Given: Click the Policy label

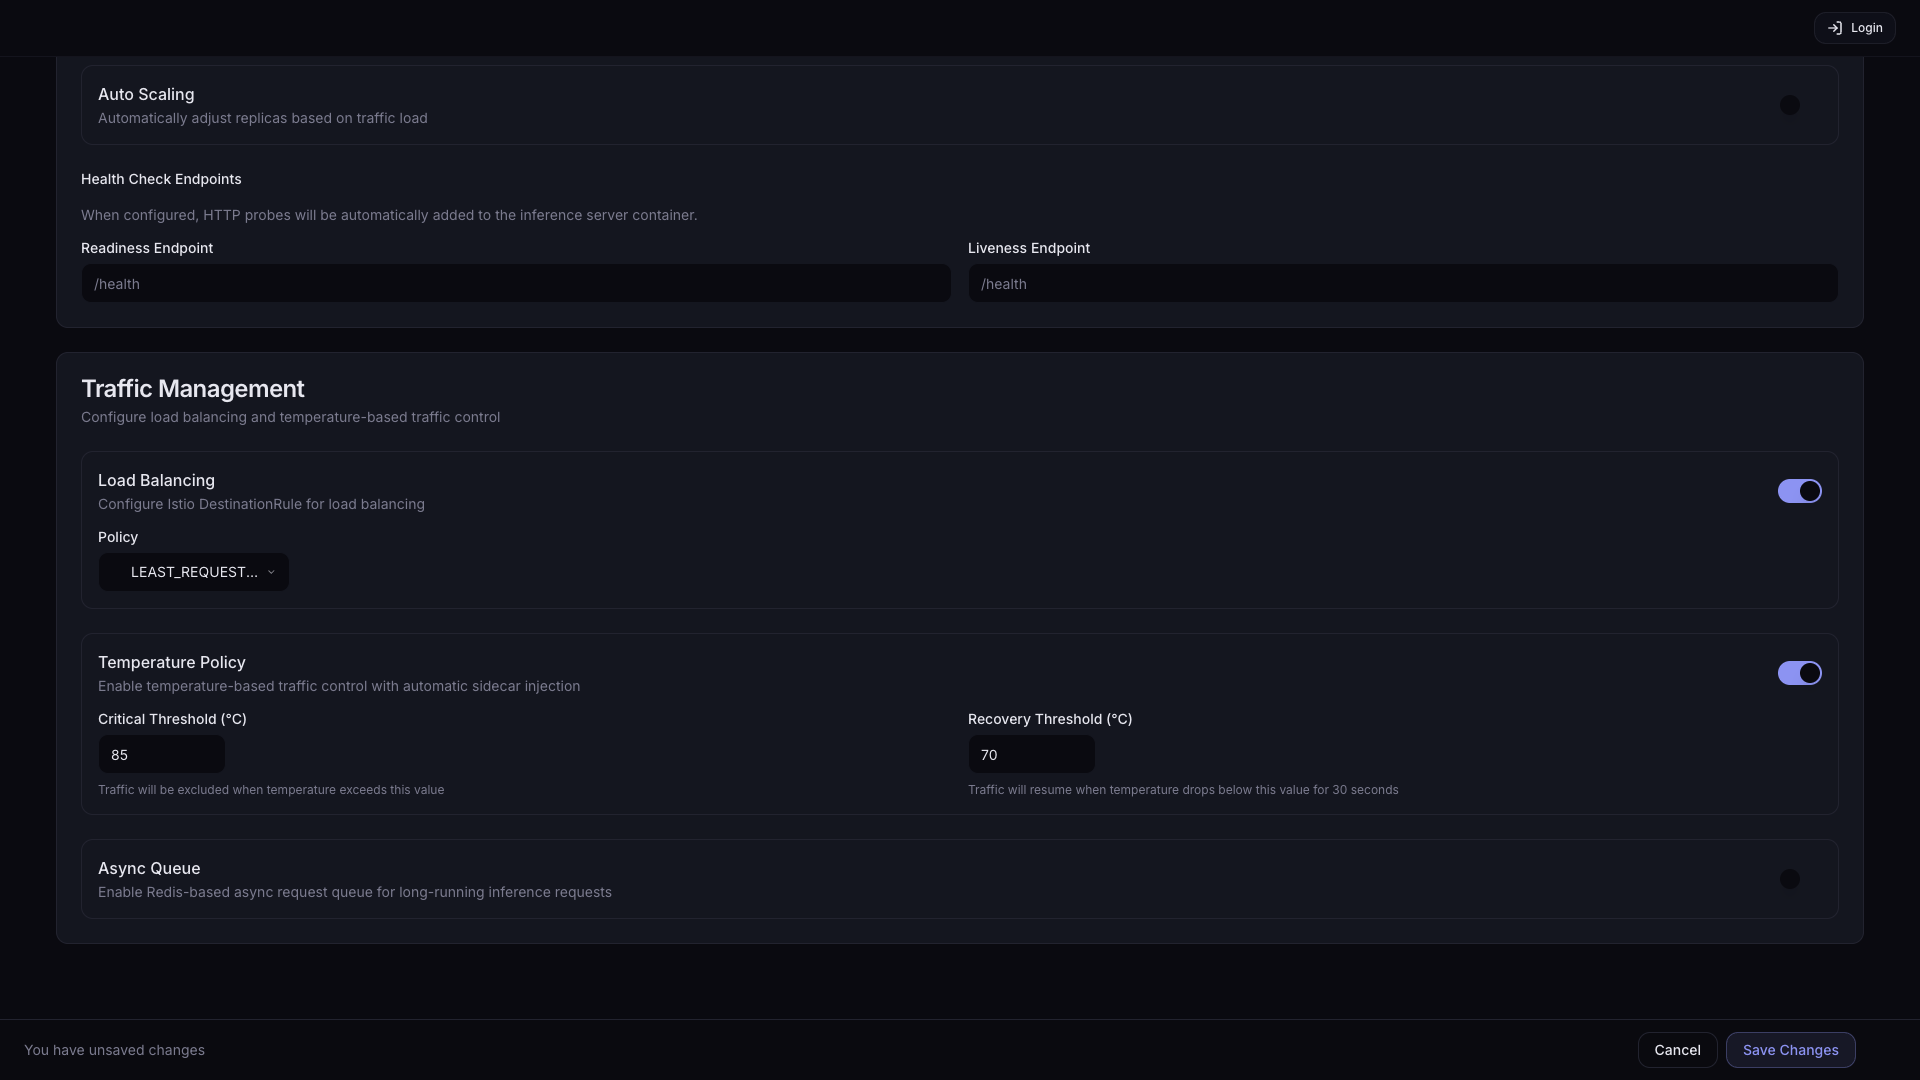Looking at the screenshot, I should (x=118, y=537).
